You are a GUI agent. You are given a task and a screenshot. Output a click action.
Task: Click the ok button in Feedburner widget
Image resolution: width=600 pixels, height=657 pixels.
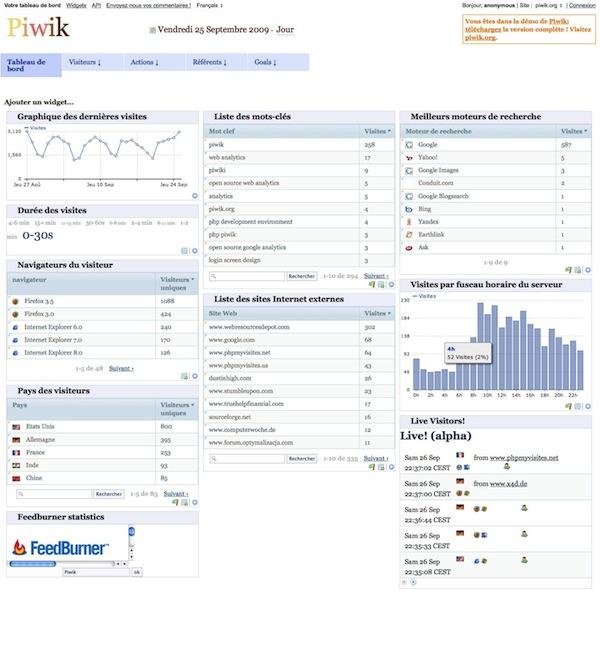tap(137, 572)
